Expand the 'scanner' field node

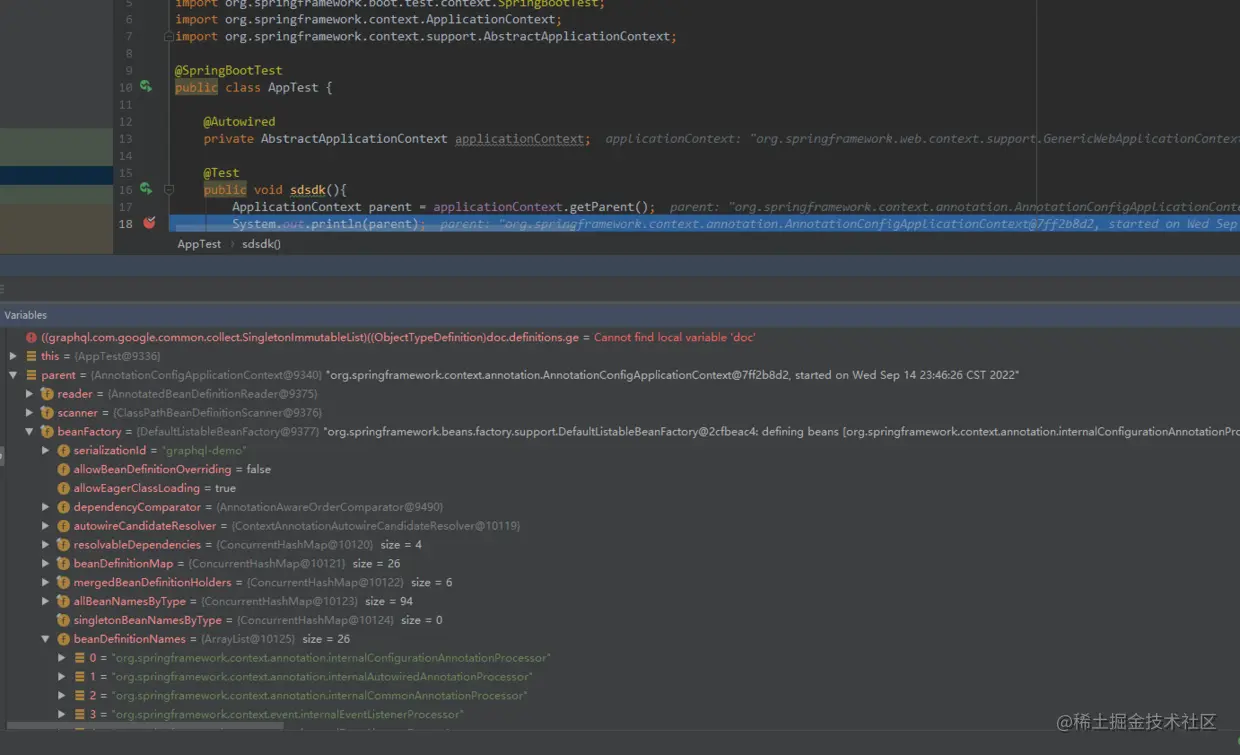coord(29,413)
